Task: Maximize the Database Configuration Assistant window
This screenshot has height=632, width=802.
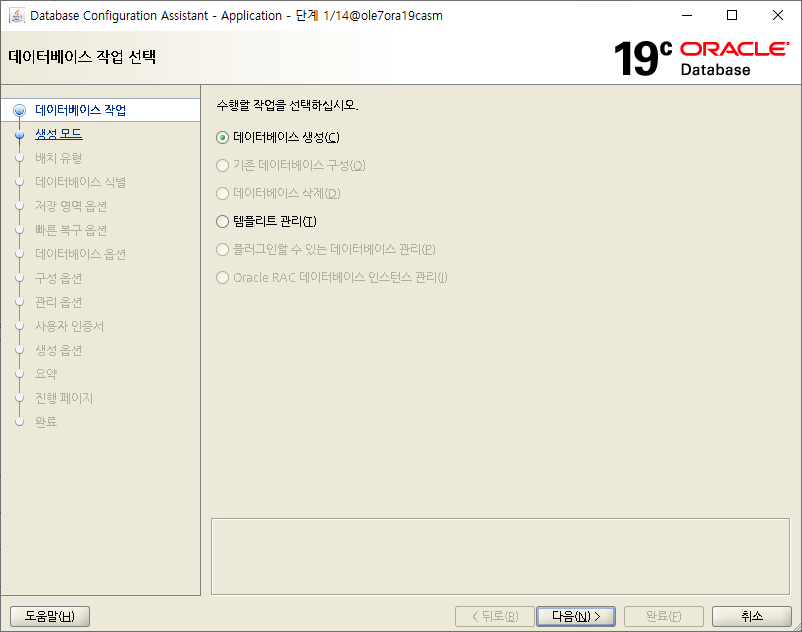Action: tap(732, 15)
